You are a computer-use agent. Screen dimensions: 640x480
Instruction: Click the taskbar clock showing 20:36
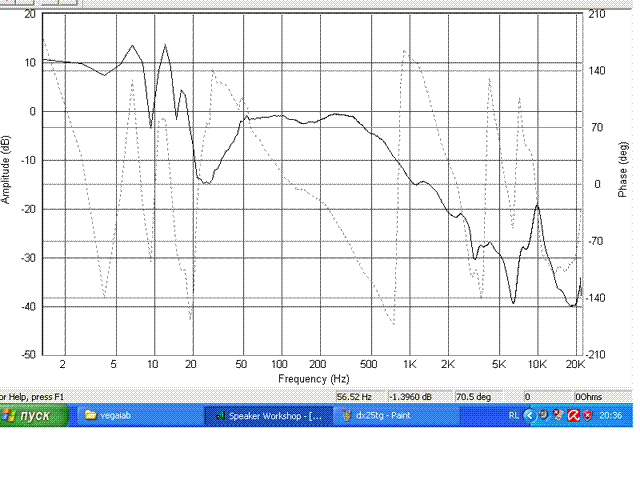pyautogui.click(x=611, y=416)
